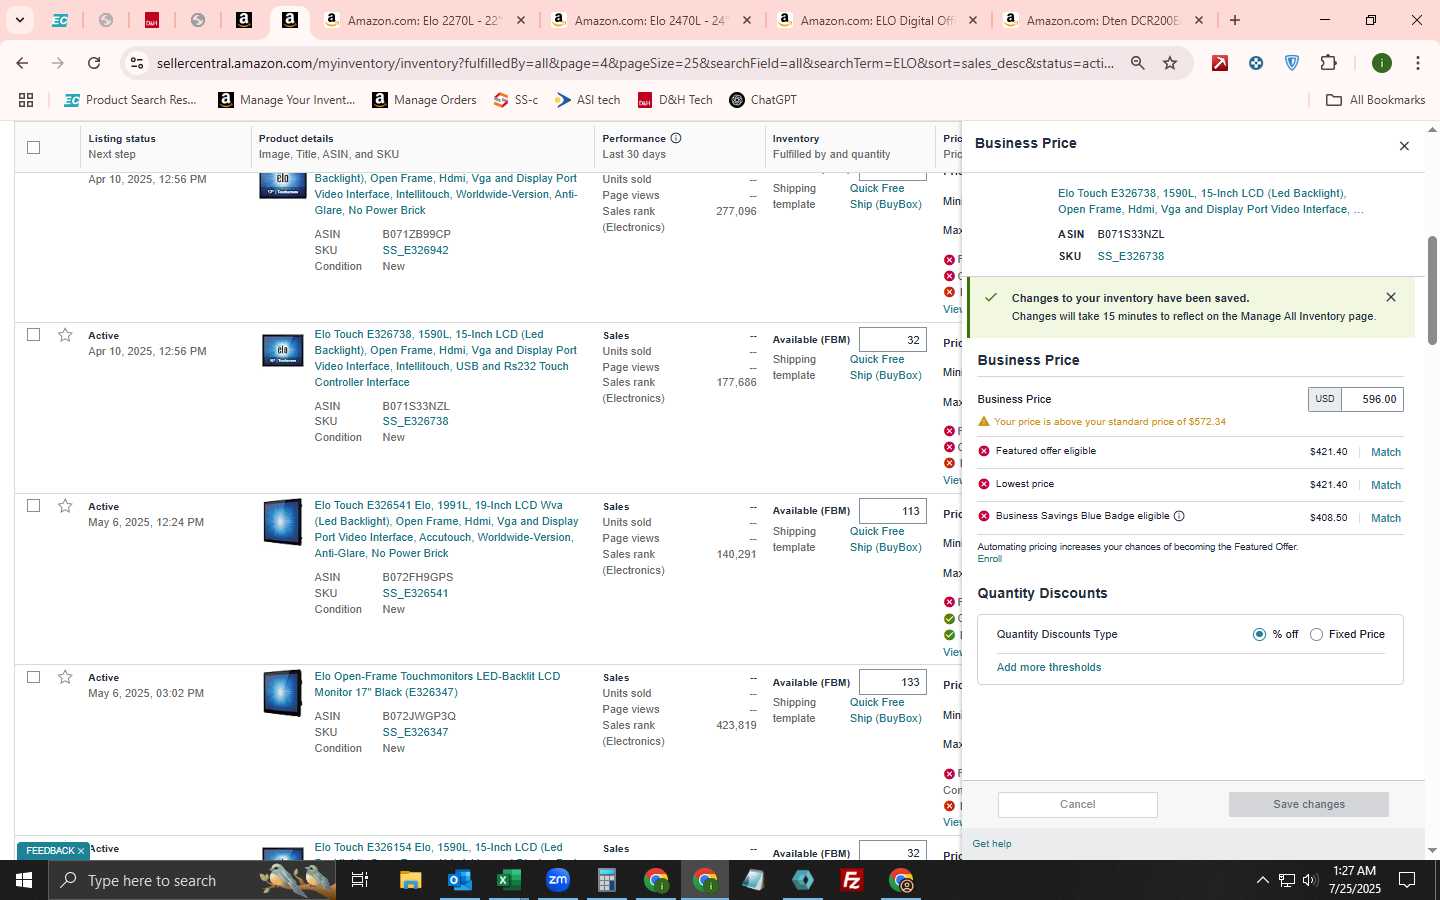The width and height of the screenshot is (1440, 900).
Task: Edit quantity field showing 133
Action: coord(892,682)
